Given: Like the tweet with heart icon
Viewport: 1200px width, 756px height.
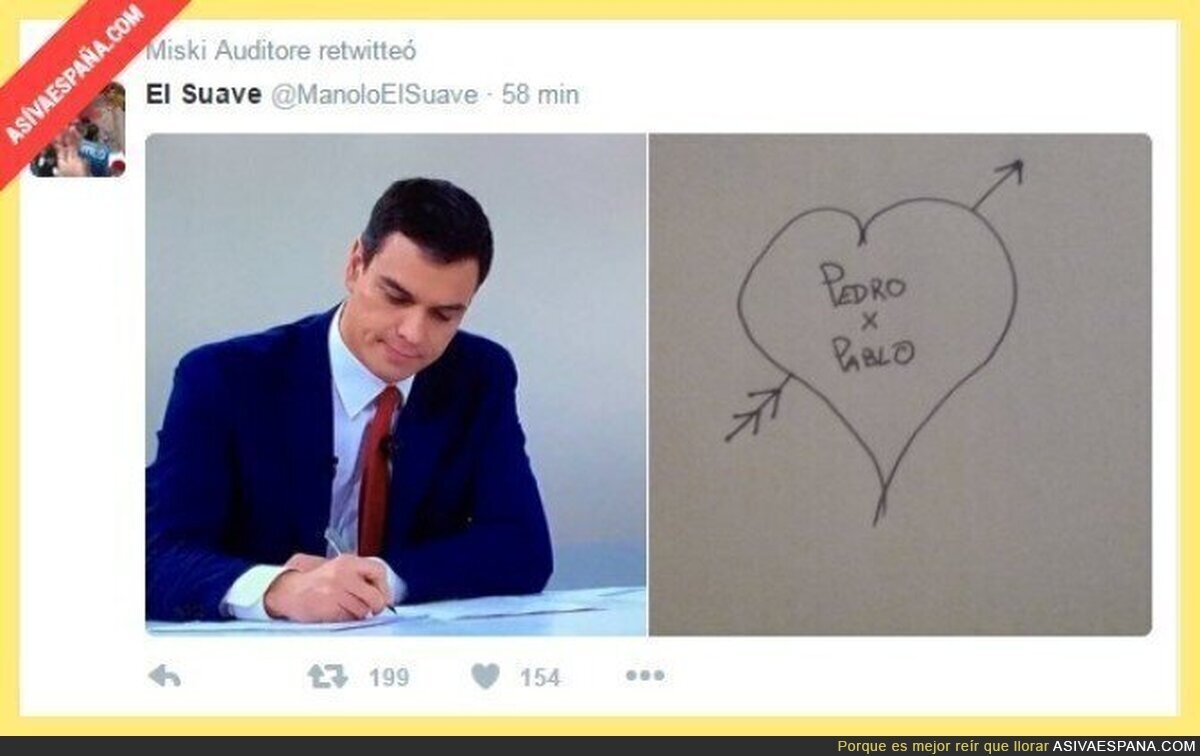Looking at the screenshot, I should (486, 677).
